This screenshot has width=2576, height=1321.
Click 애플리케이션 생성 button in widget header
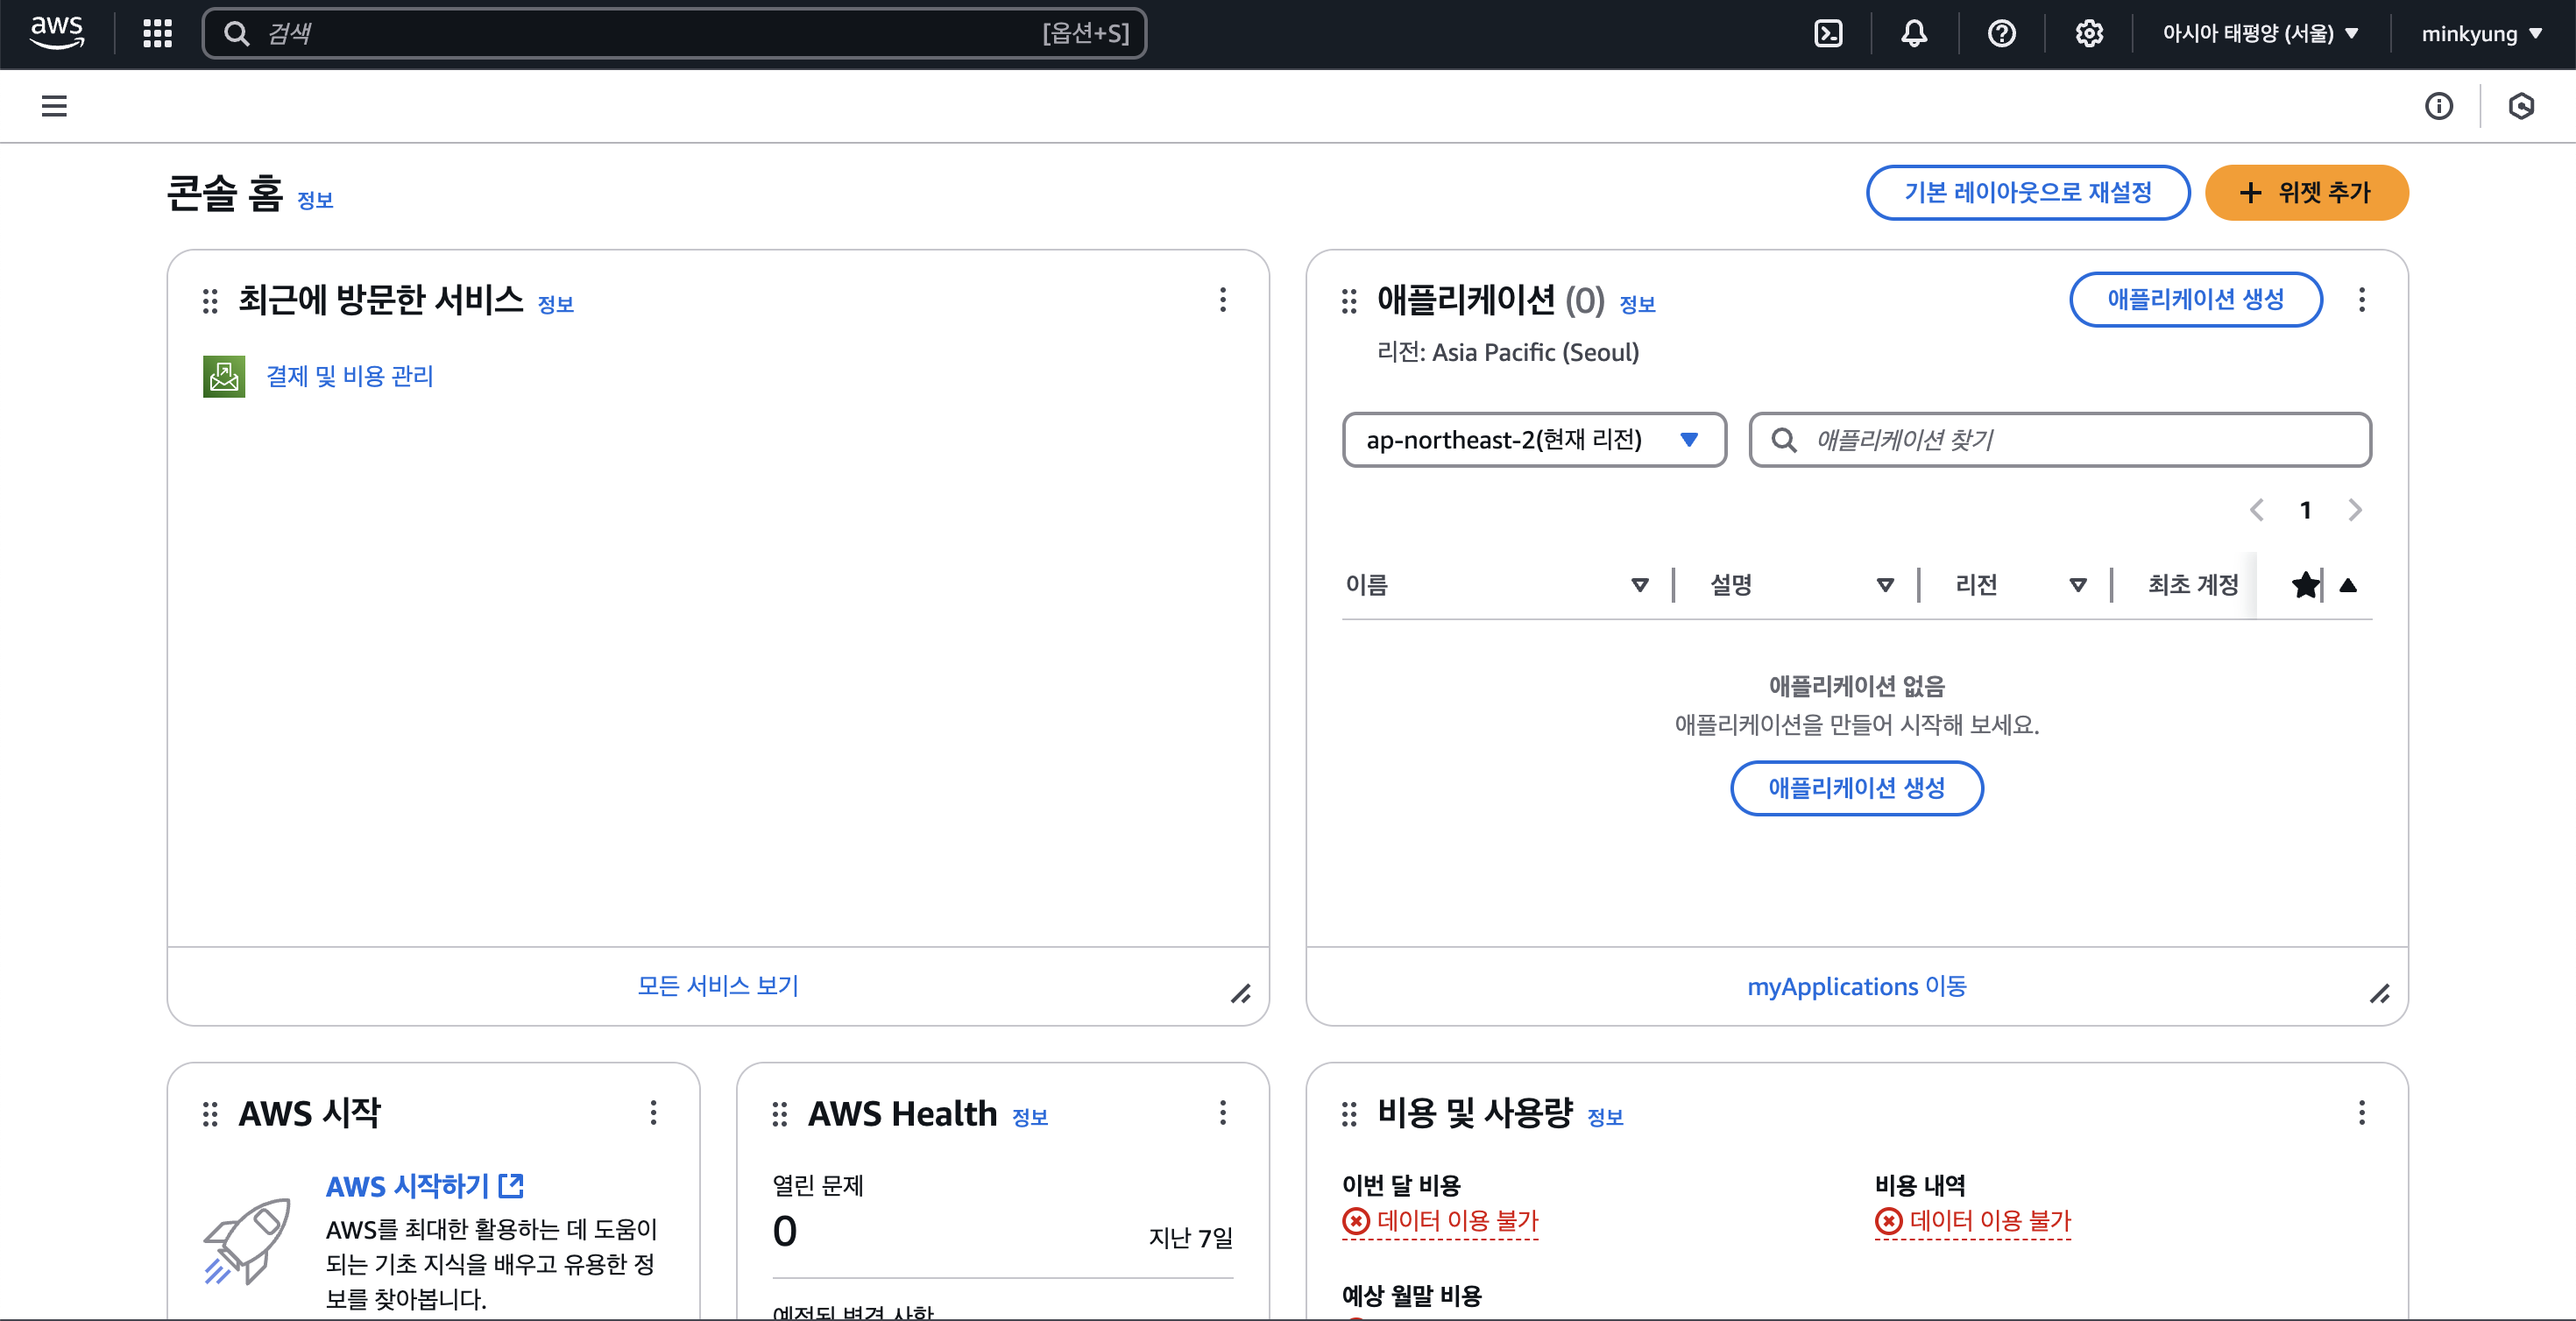(2195, 299)
